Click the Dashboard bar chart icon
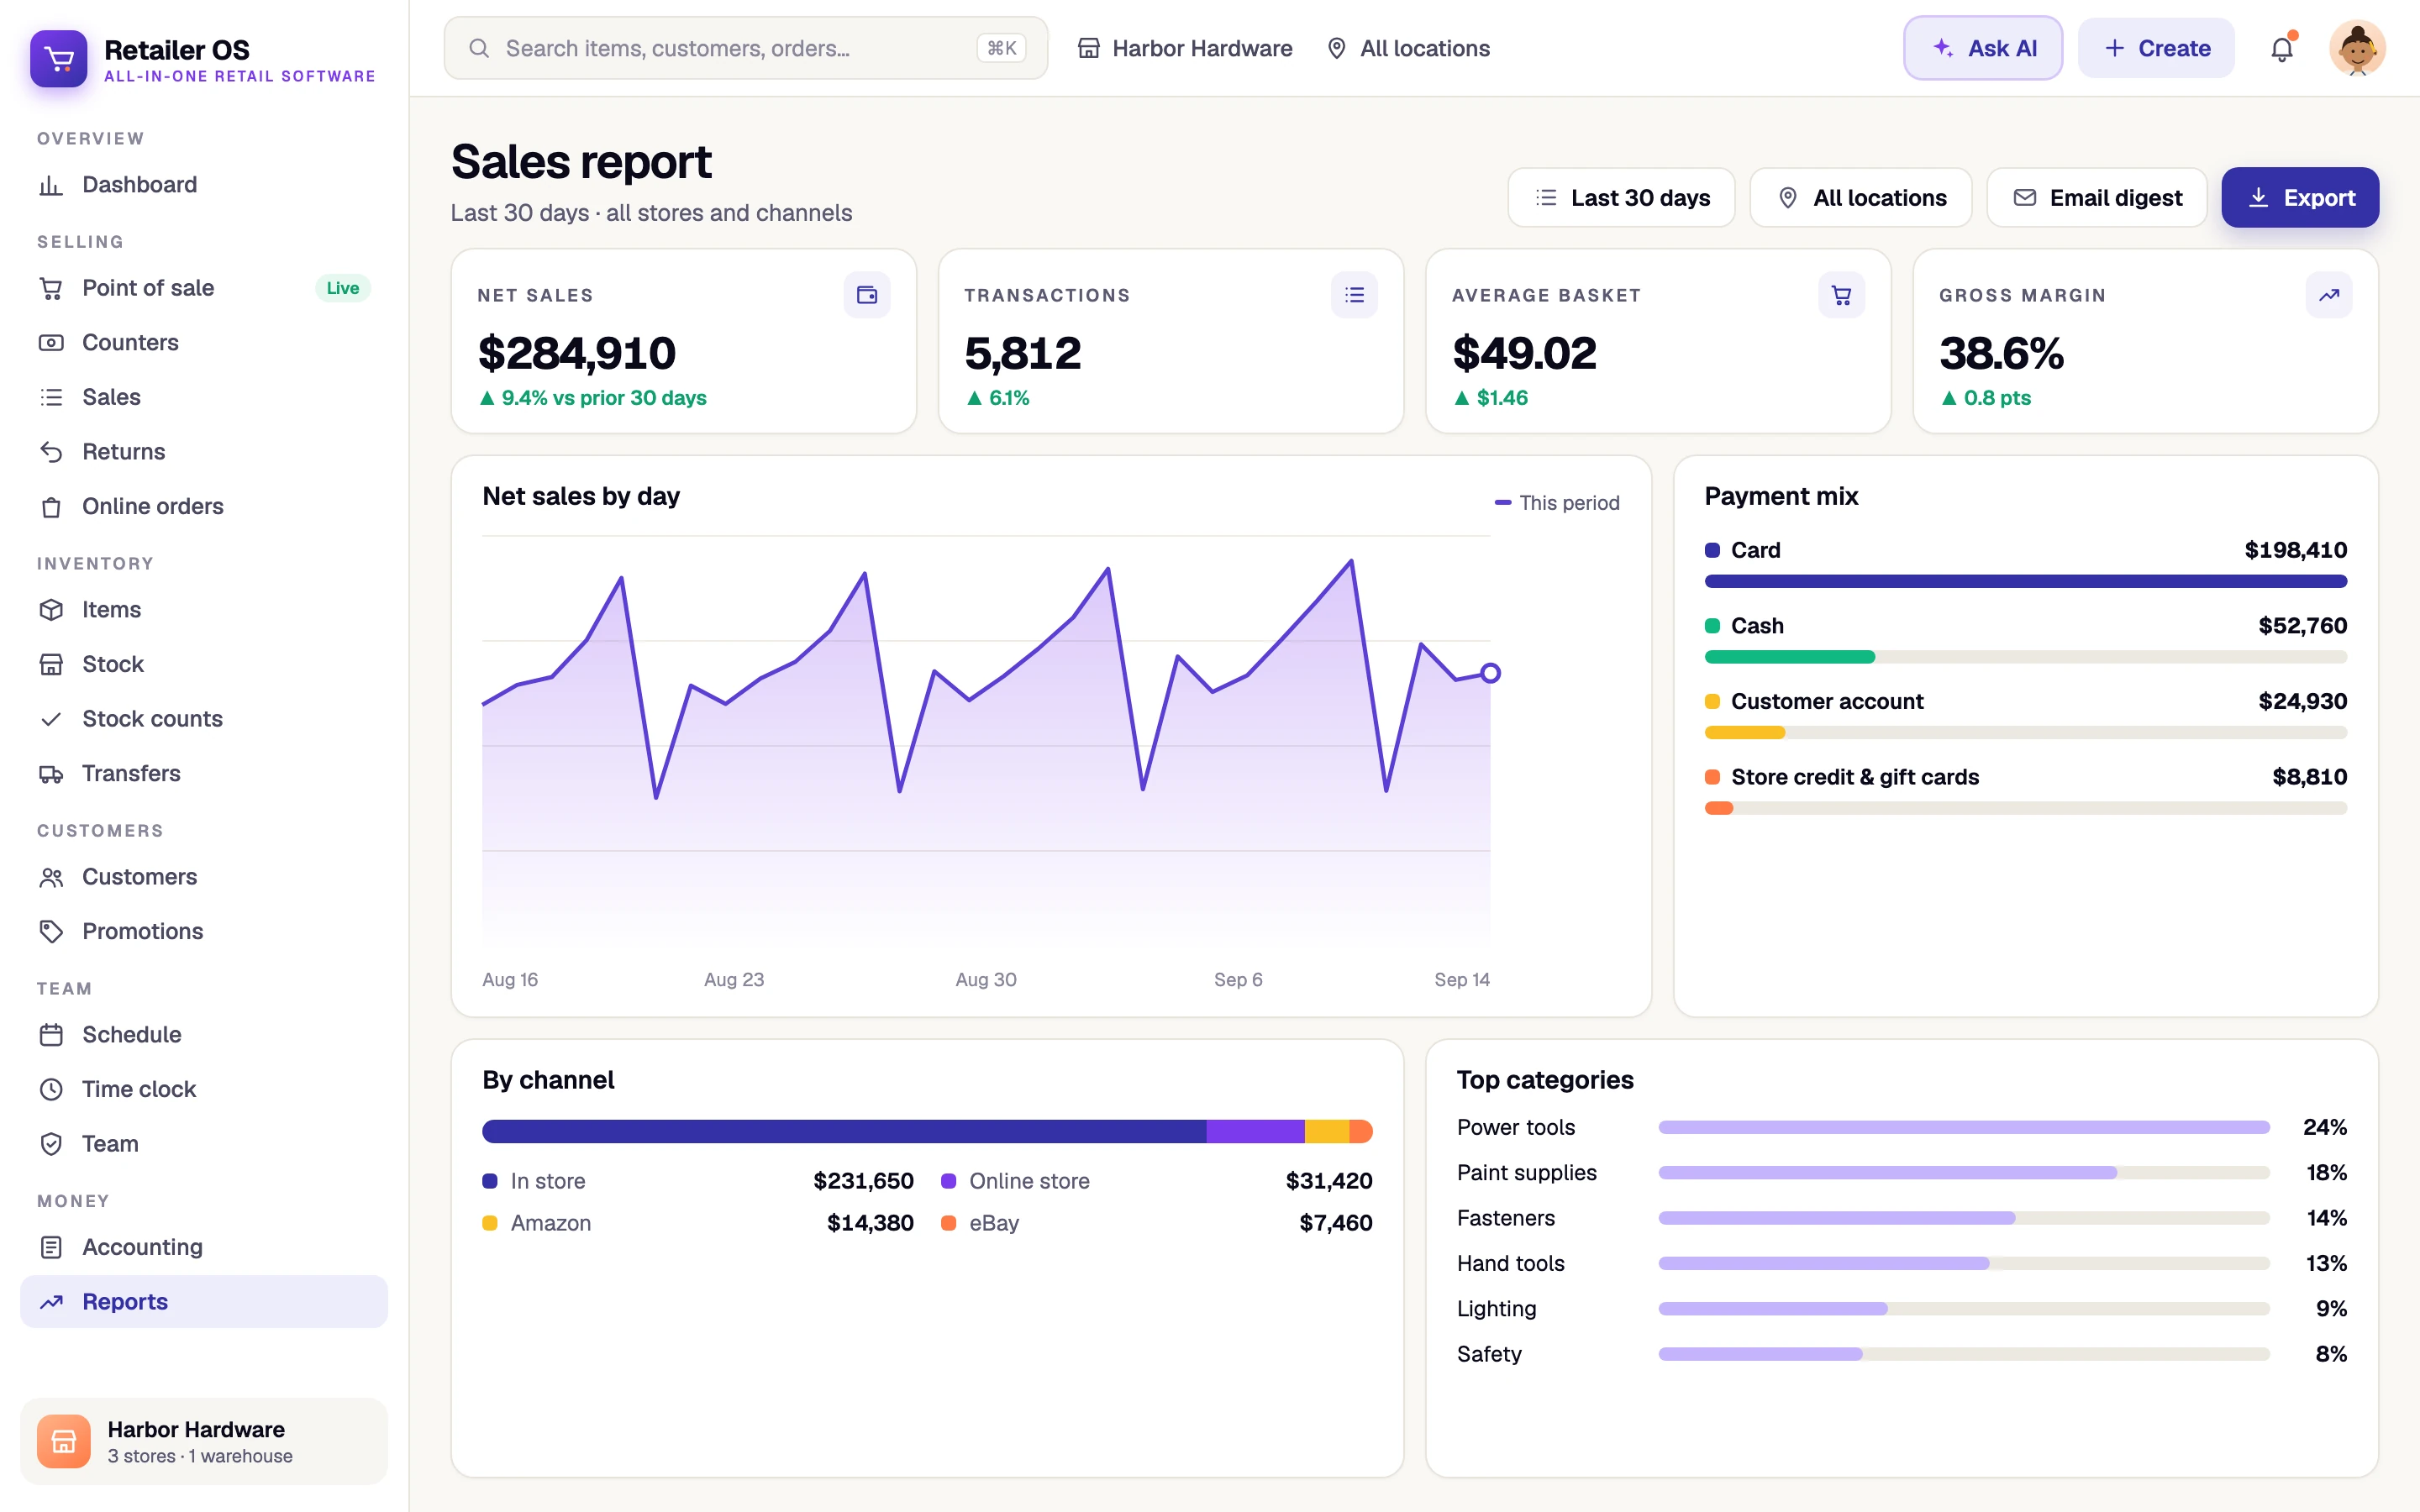This screenshot has width=2420, height=1512. [51, 185]
